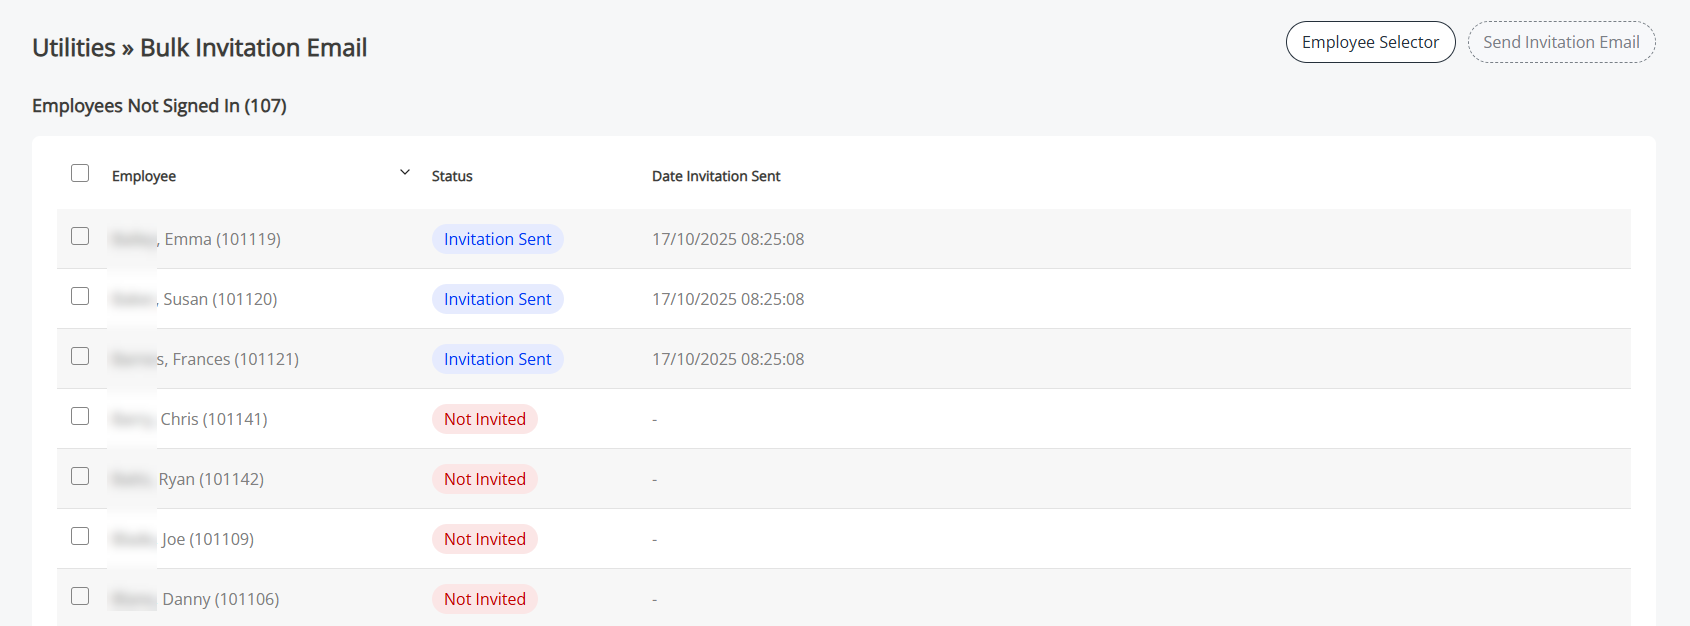Click Susan's Invitation Sent status badge
This screenshot has width=1690, height=626.
(497, 299)
